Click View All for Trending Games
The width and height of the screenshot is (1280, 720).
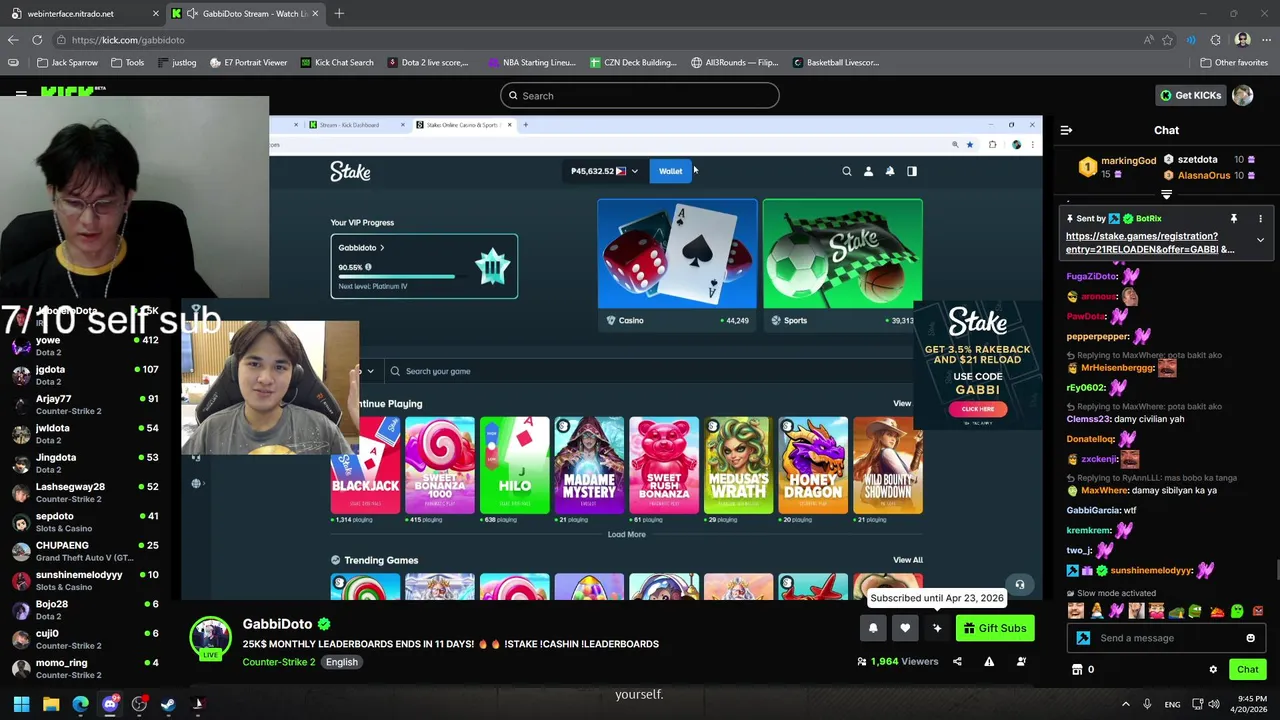tap(908, 560)
